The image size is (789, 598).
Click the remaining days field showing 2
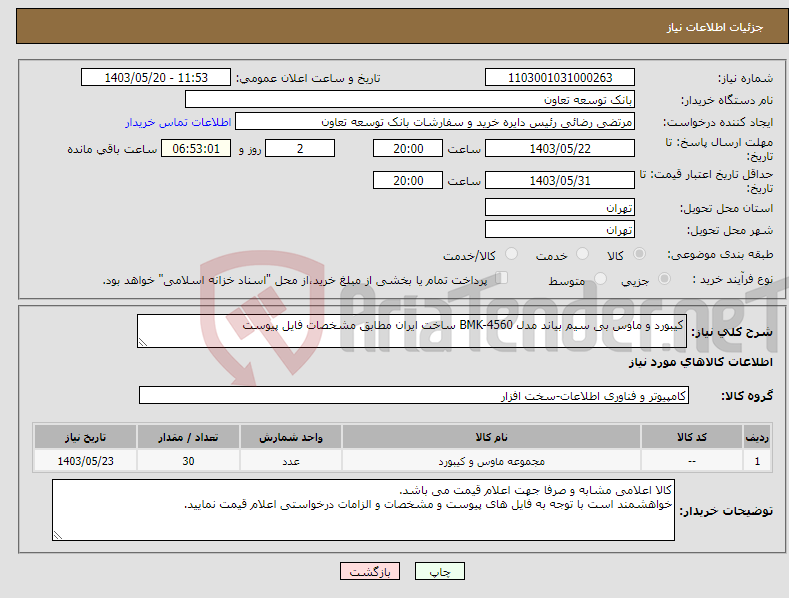click(300, 148)
